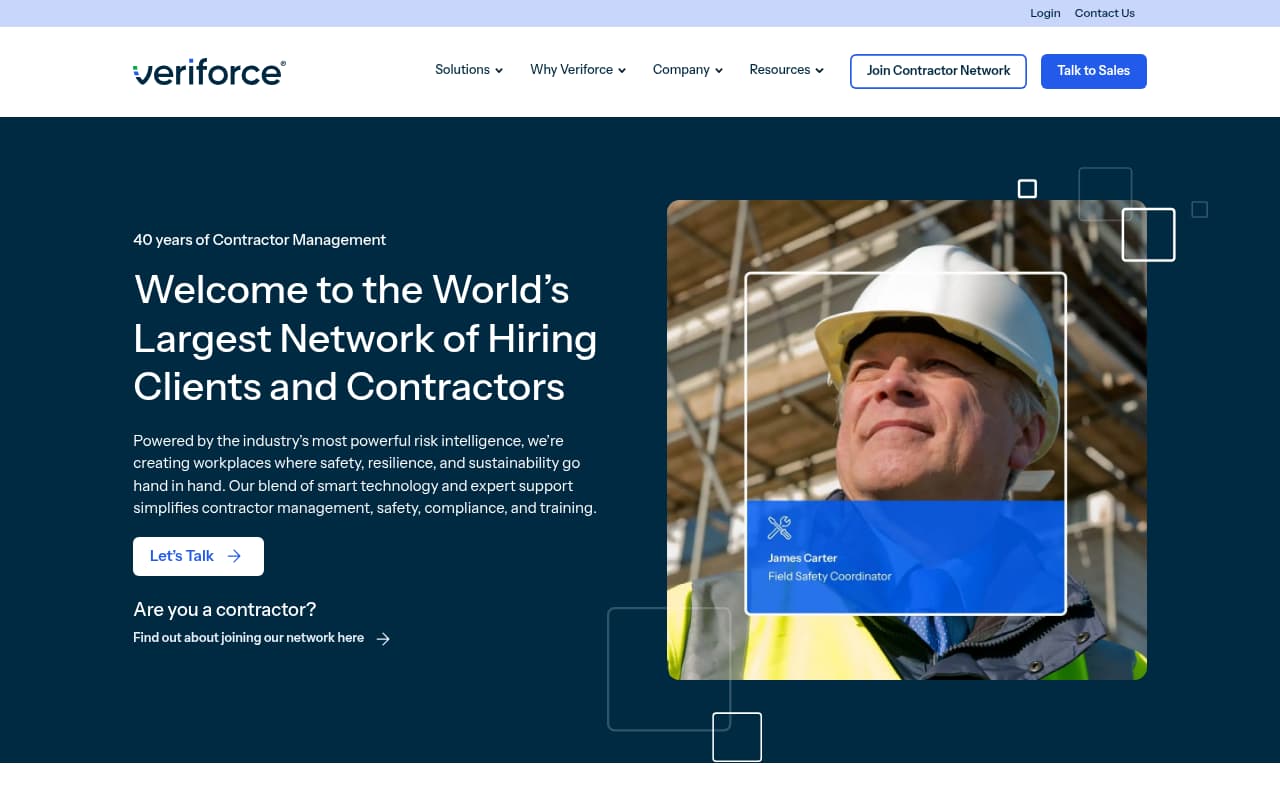Open Contact Us from the top bar

1104,13
